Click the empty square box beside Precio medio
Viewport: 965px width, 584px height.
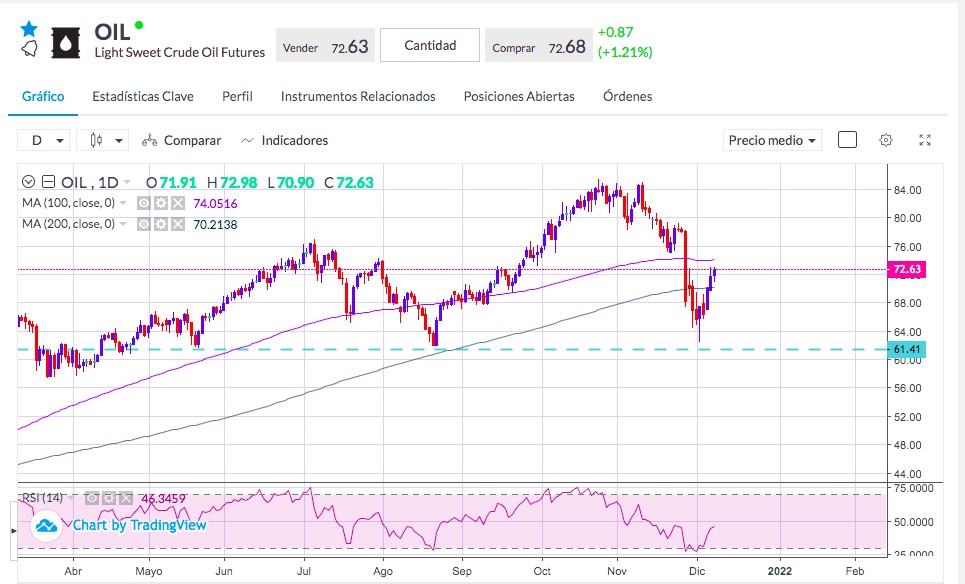click(x=847, y=140)
